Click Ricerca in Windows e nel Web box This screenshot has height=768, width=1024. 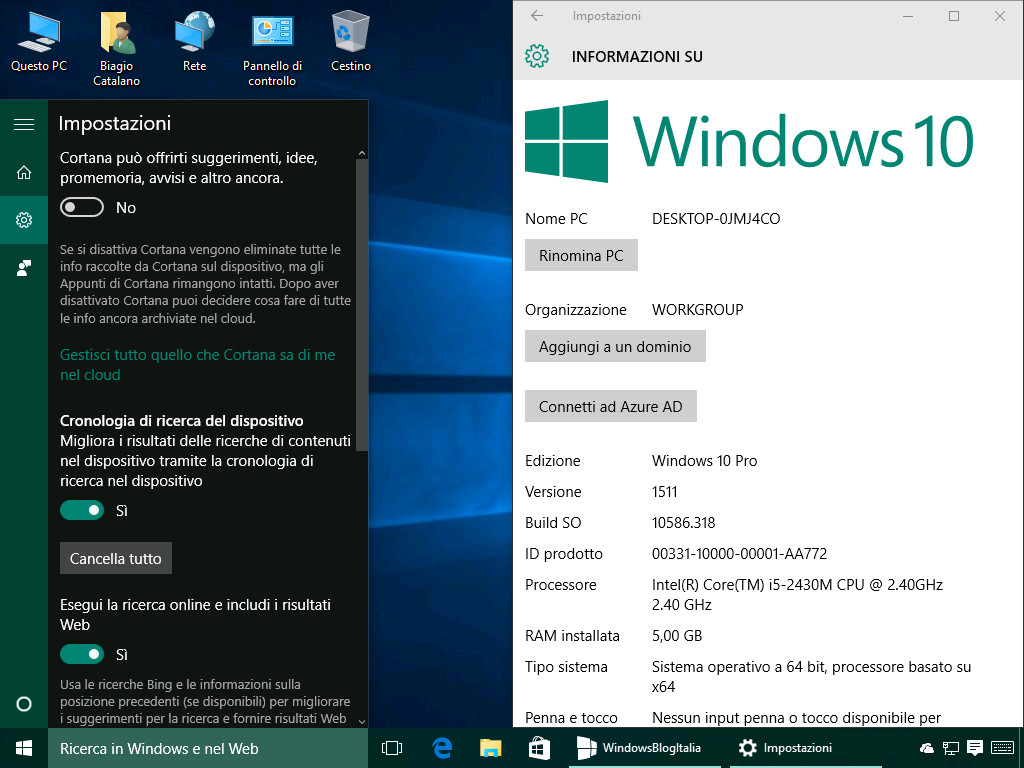click(208, 748)
